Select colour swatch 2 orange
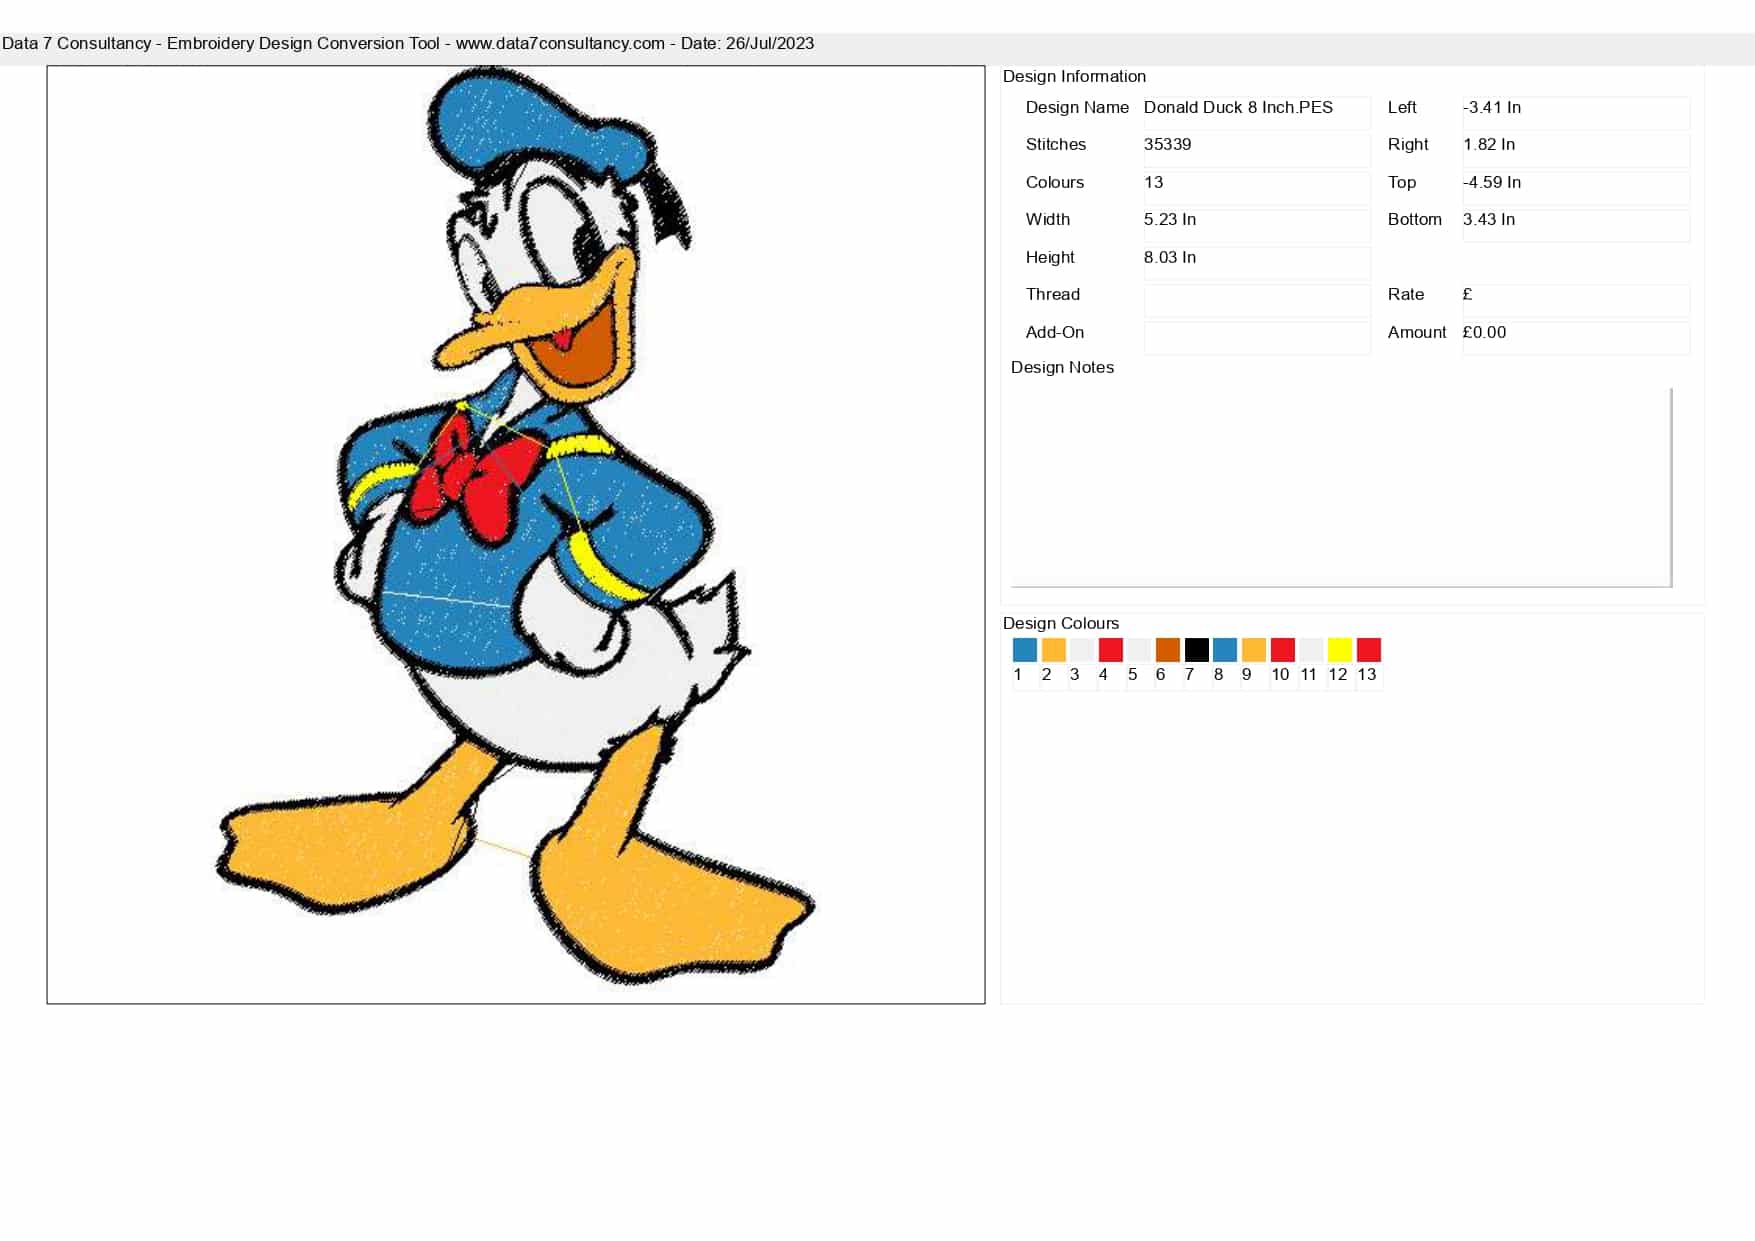 (x=1053, y=650)
